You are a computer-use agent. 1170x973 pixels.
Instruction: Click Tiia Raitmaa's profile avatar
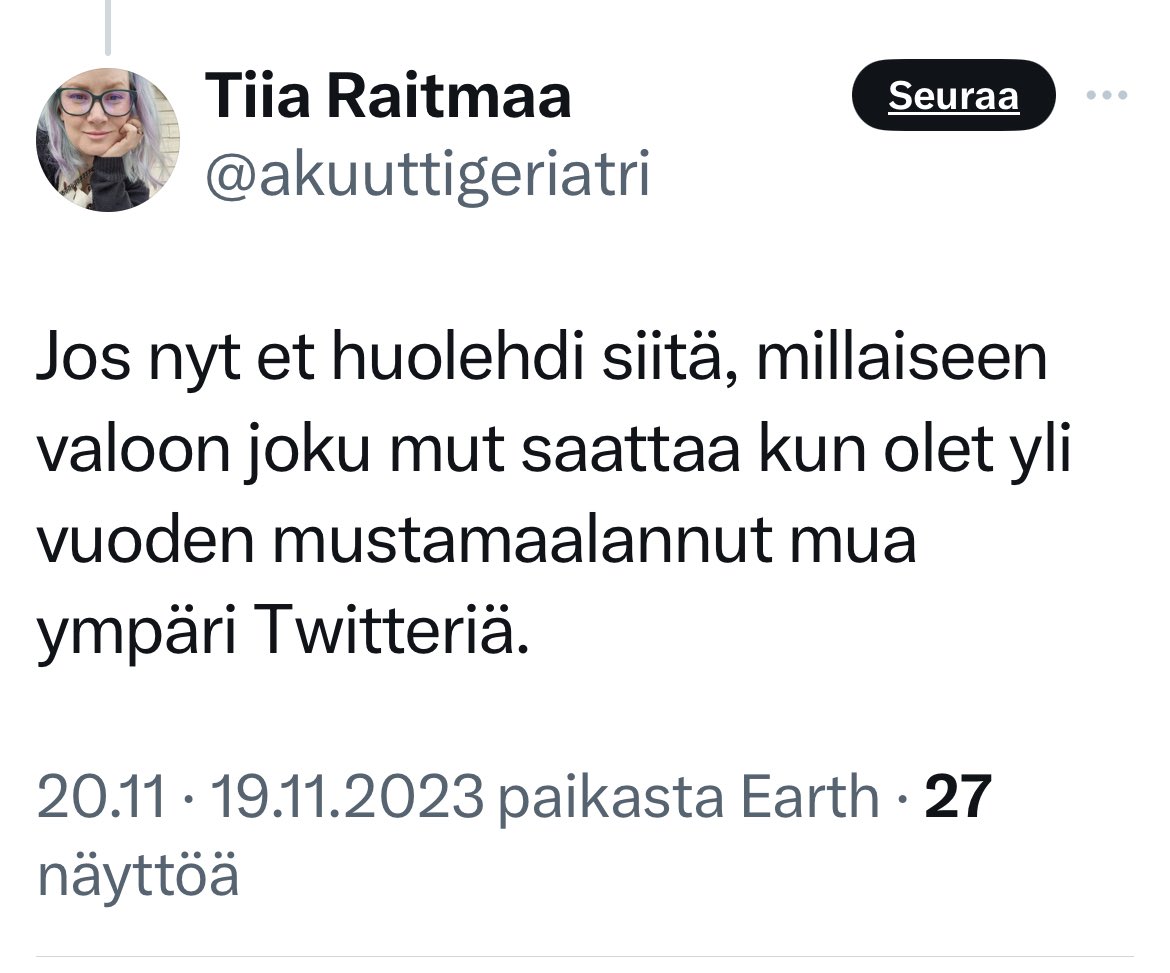(x=108, y=140)
